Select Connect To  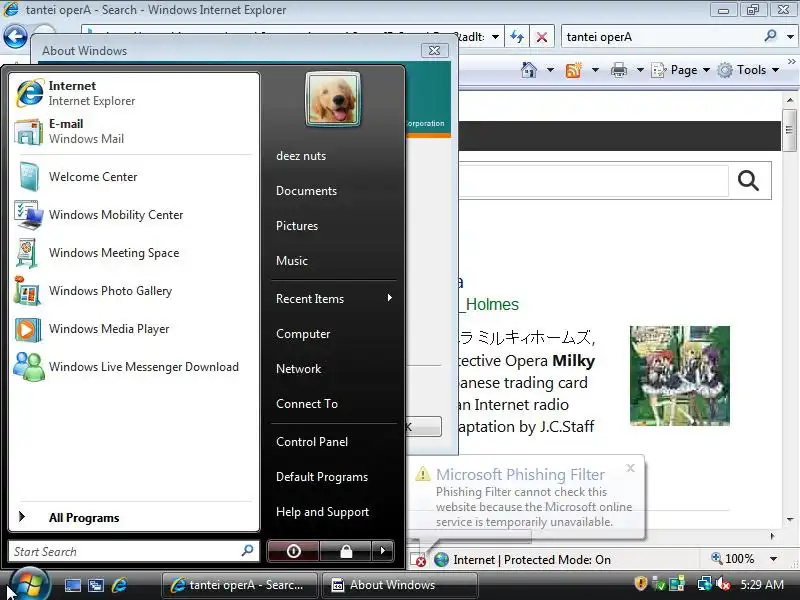click(307, 404)
